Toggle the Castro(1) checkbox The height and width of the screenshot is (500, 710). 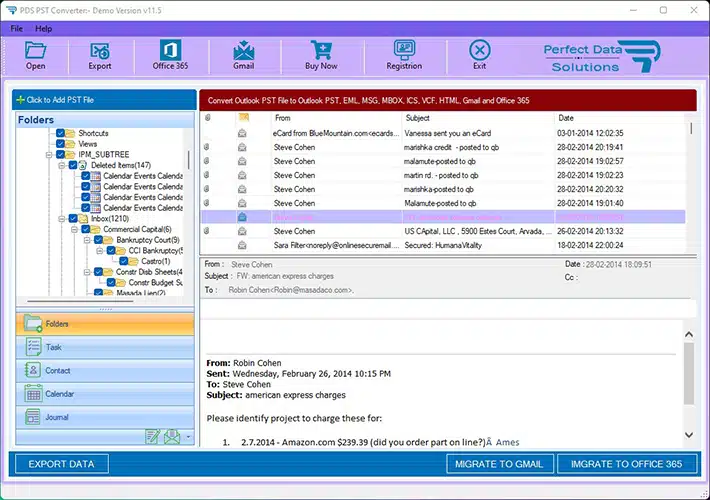pos(123,261)
